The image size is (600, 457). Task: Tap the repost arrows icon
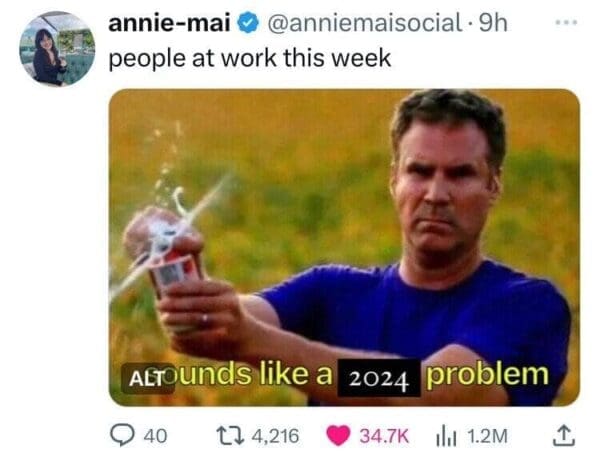click(230, 436)
